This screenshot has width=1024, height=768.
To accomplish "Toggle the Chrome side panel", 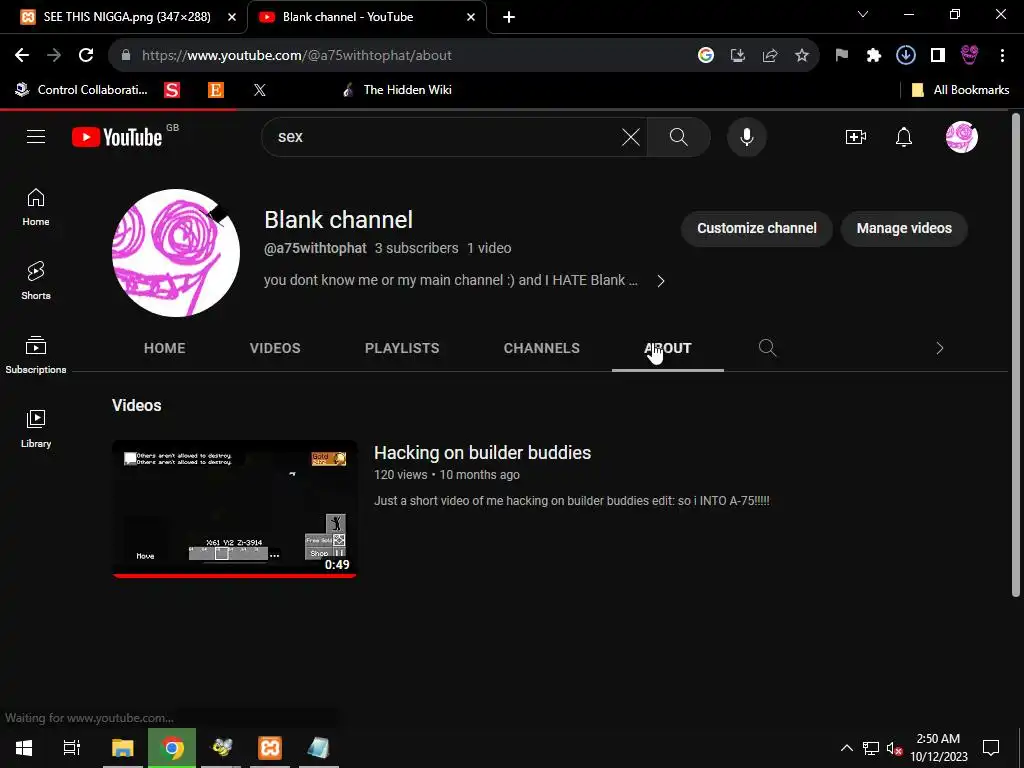I will [938, 56].
